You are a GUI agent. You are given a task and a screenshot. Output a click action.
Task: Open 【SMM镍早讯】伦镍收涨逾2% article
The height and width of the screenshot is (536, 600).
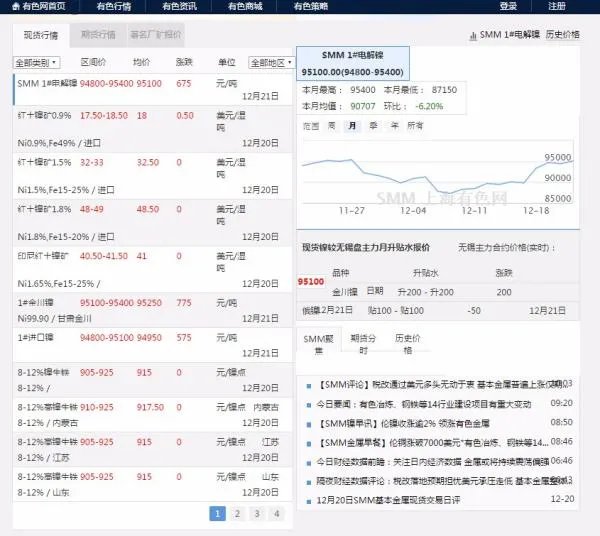[403, 424]
